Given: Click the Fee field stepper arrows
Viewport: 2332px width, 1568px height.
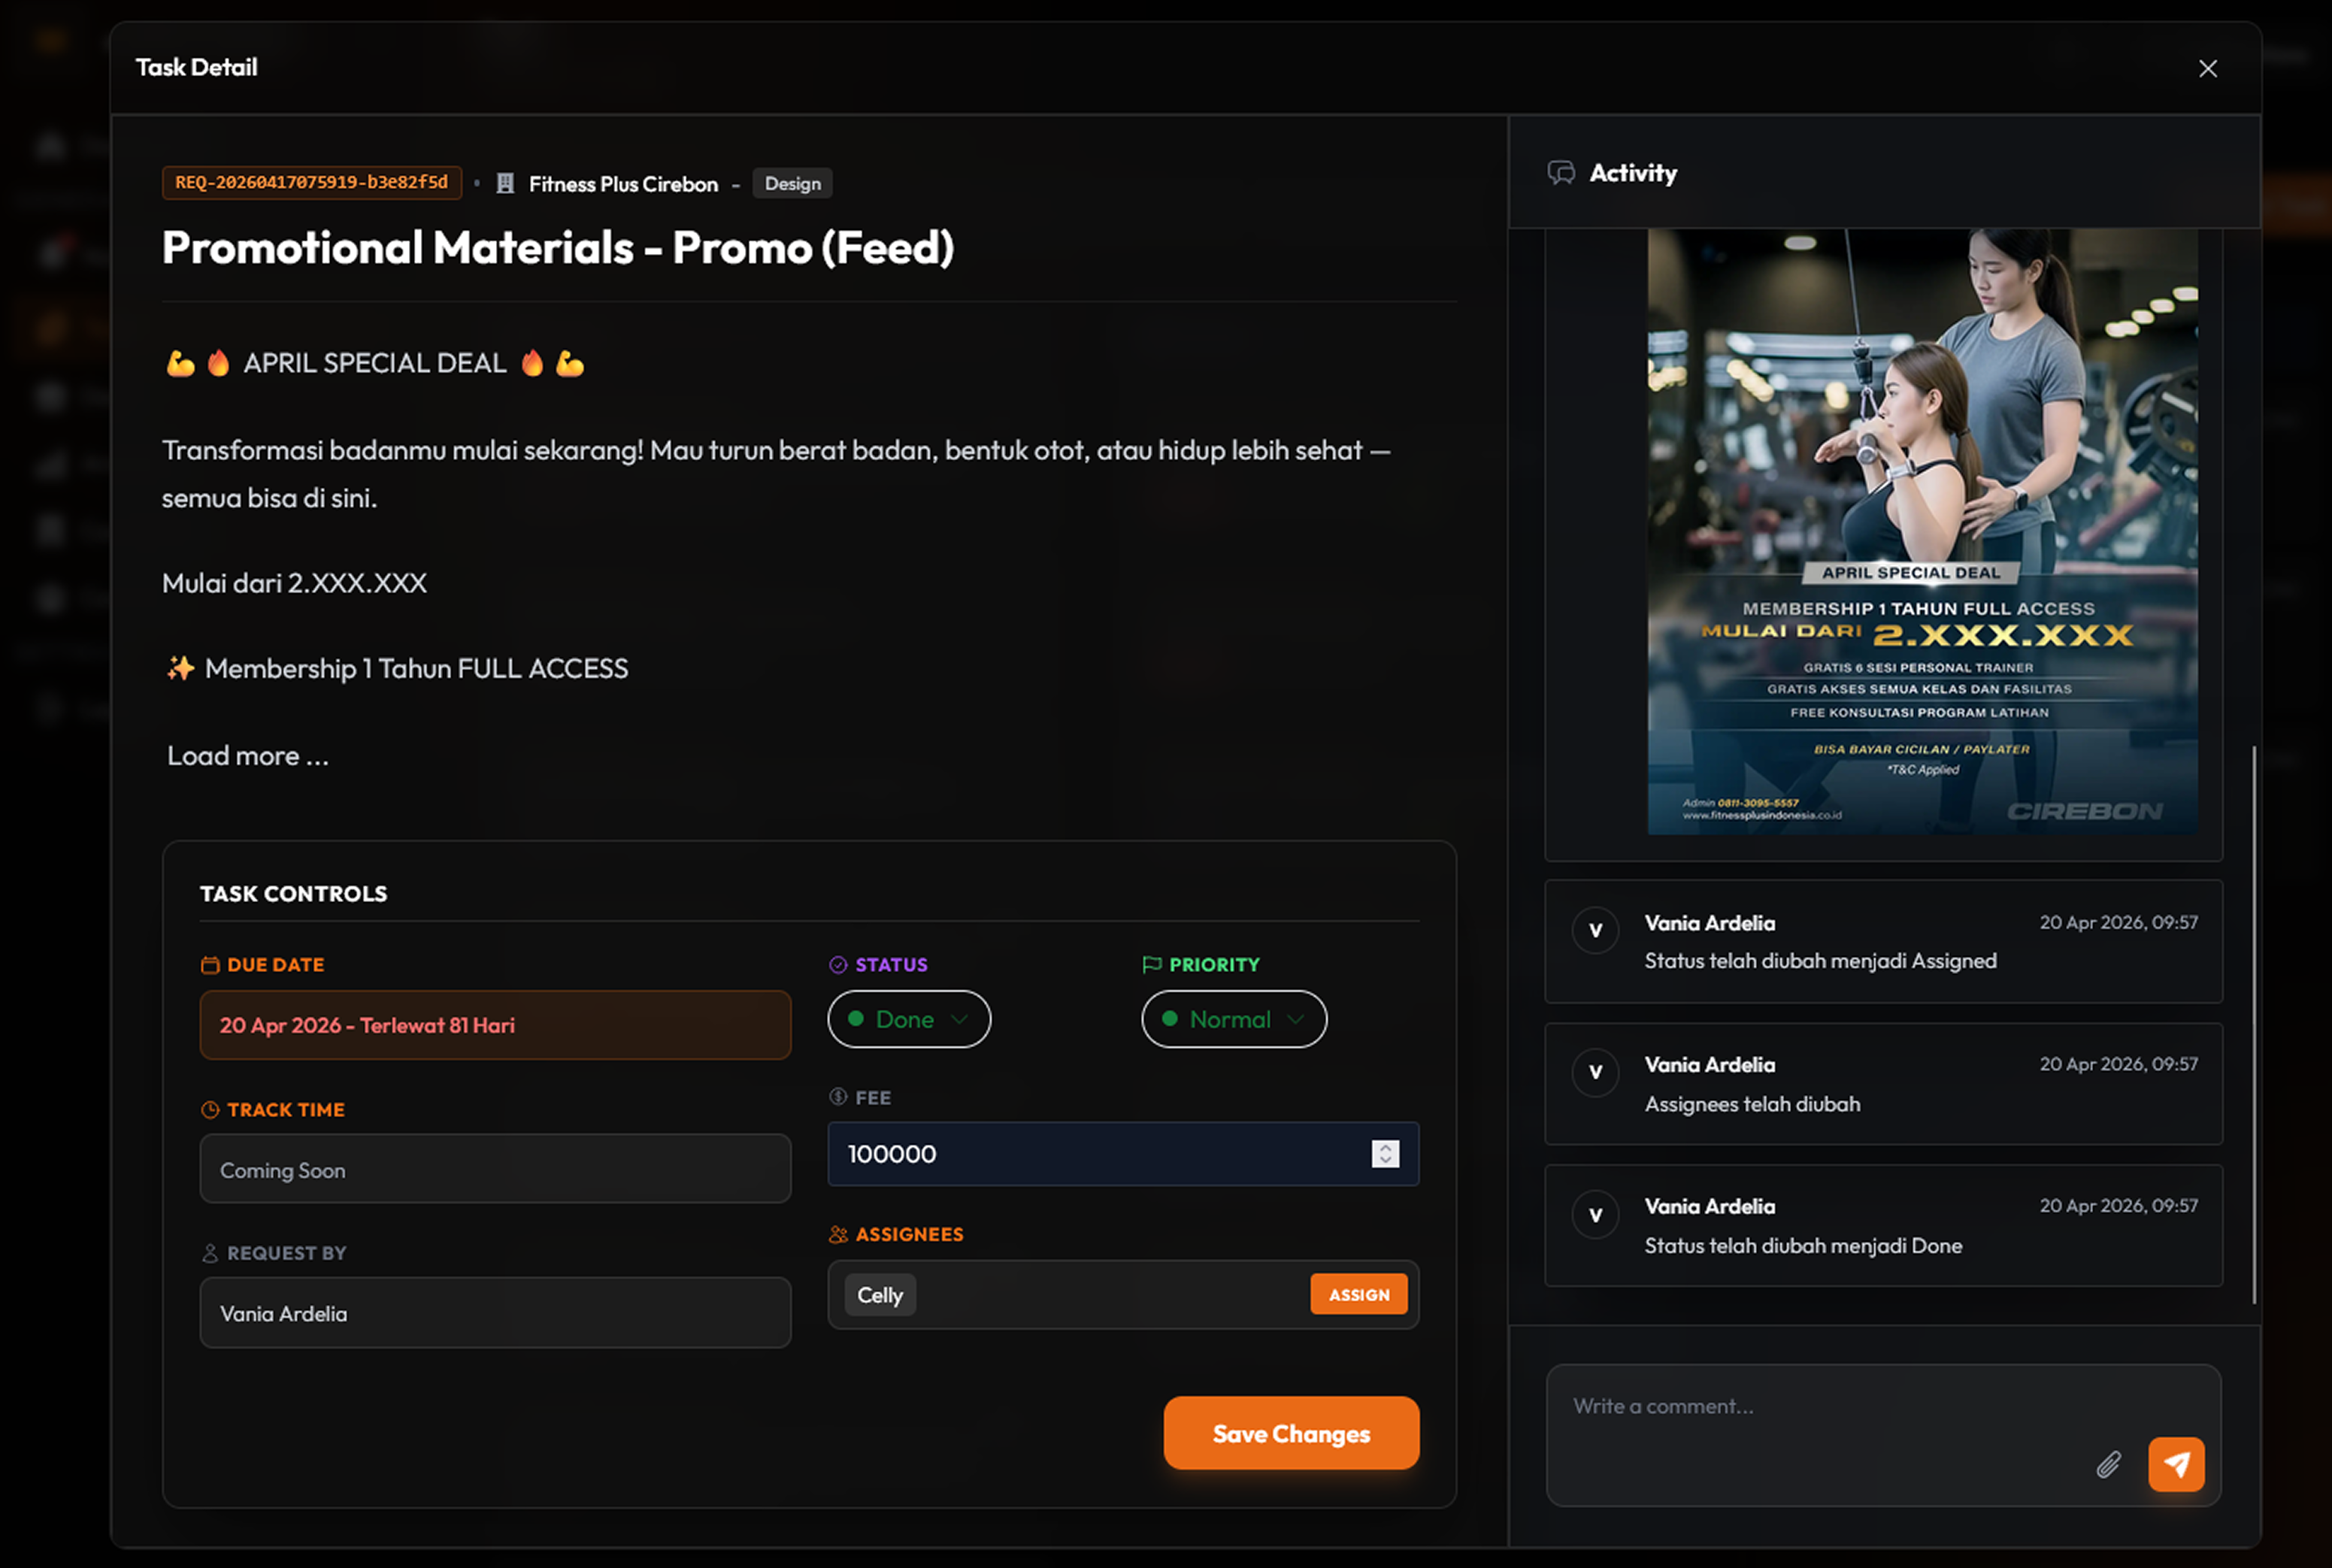Looking at the screenshot, I should pyautogui.click(x=1385, y=1154).
